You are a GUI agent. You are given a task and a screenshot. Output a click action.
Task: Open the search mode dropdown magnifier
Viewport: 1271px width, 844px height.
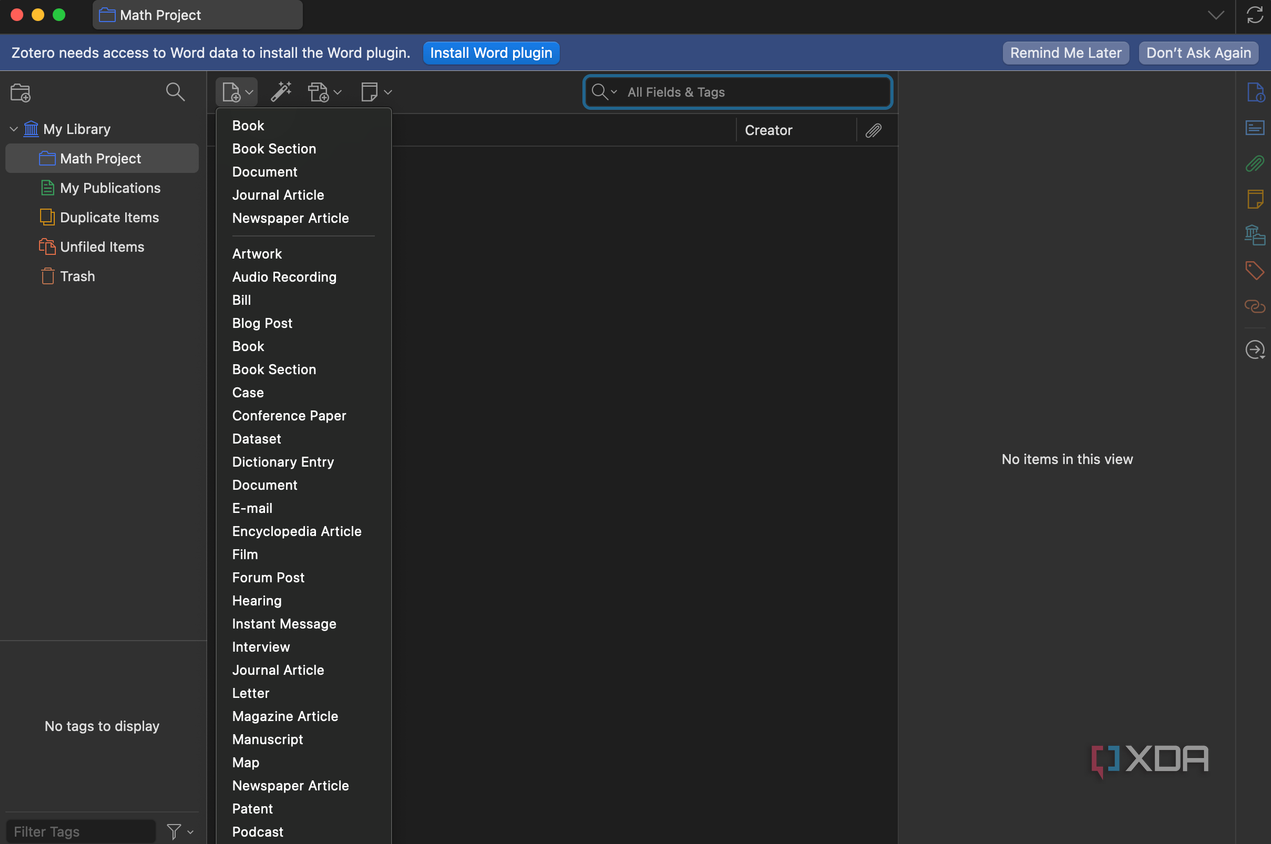pyautogui.click(x=604, y=92)
